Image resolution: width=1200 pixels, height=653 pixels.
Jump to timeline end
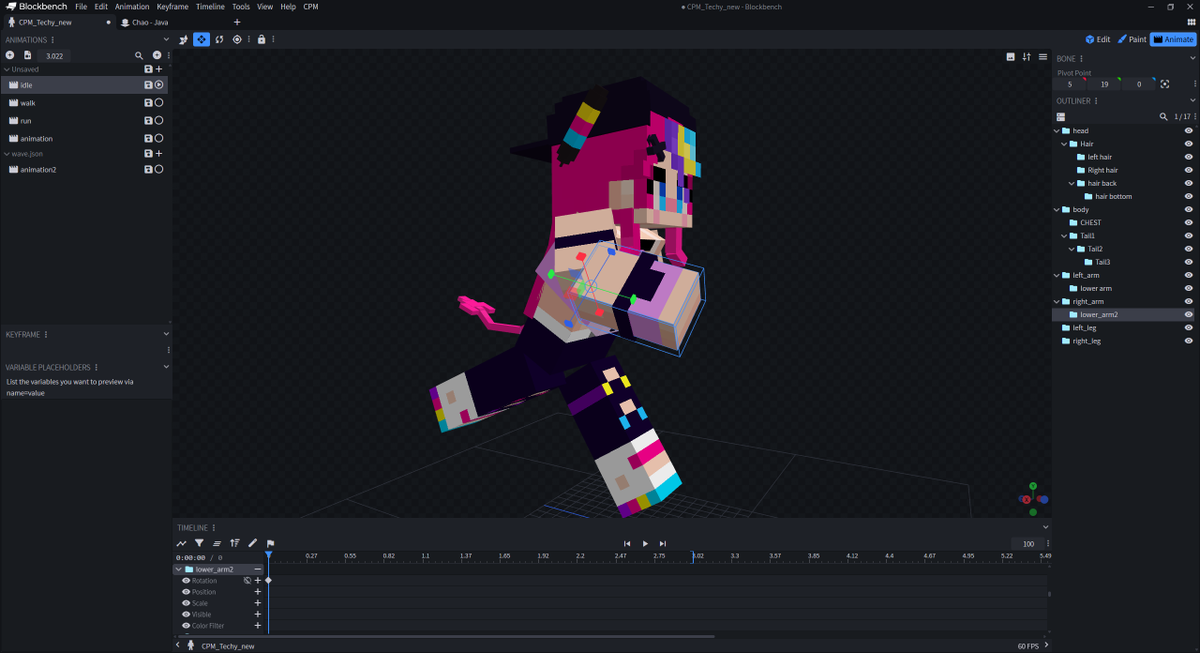click(x=663, y=543)
